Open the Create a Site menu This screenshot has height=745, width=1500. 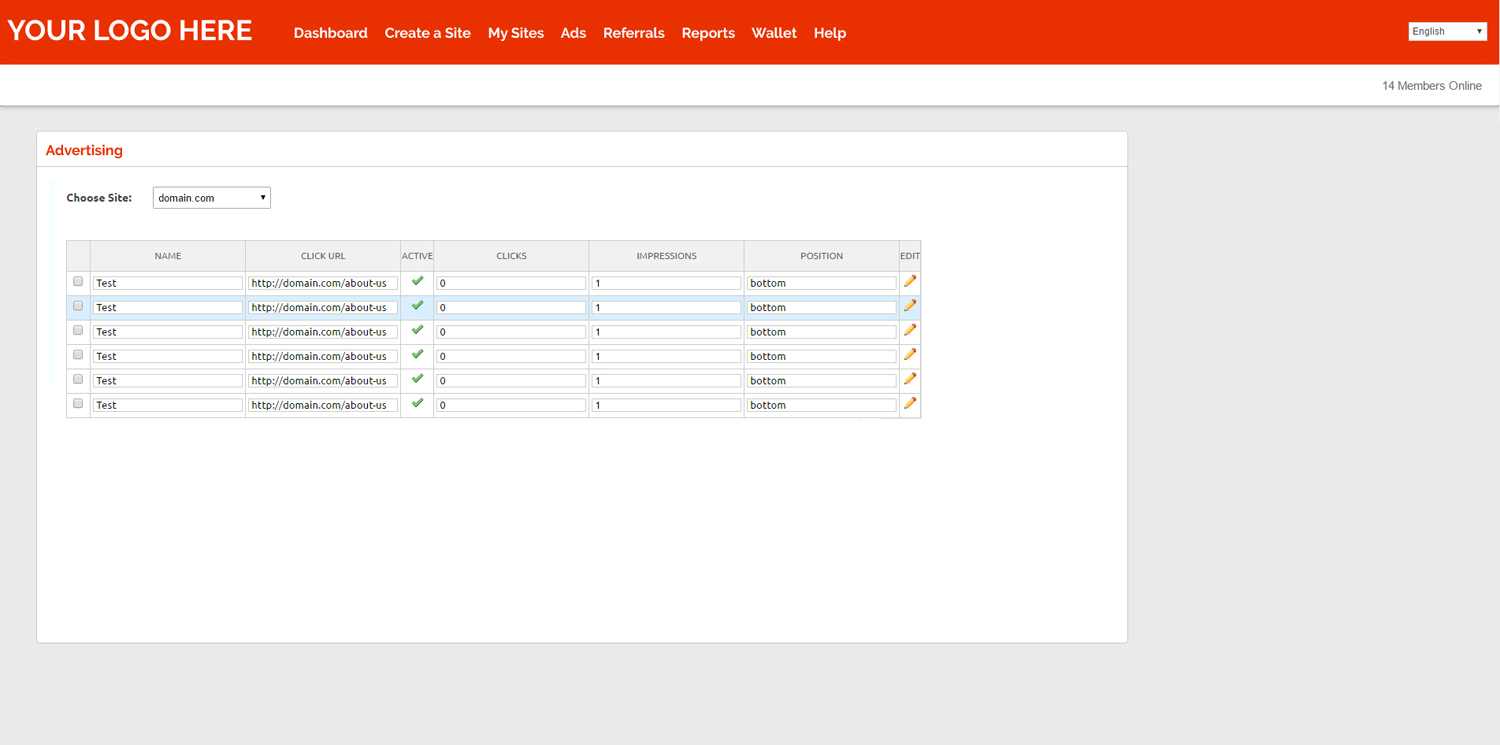pos(428,33)
